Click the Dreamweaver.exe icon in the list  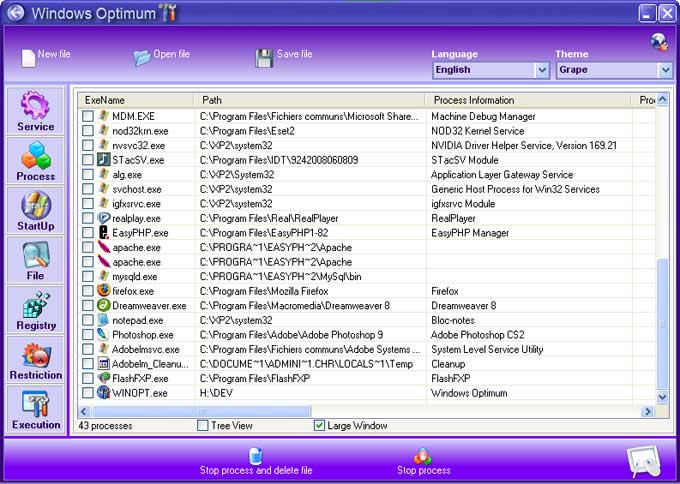tap(104, 305)
